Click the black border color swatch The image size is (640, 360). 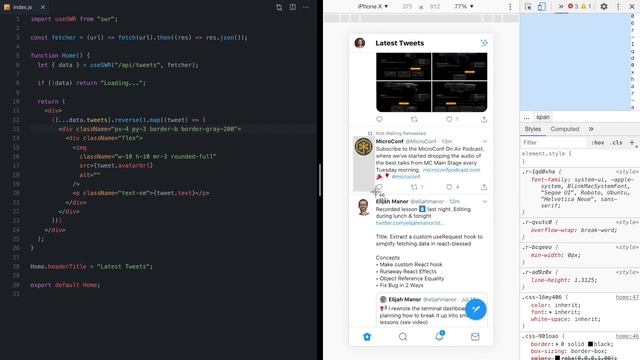point(590,344)
